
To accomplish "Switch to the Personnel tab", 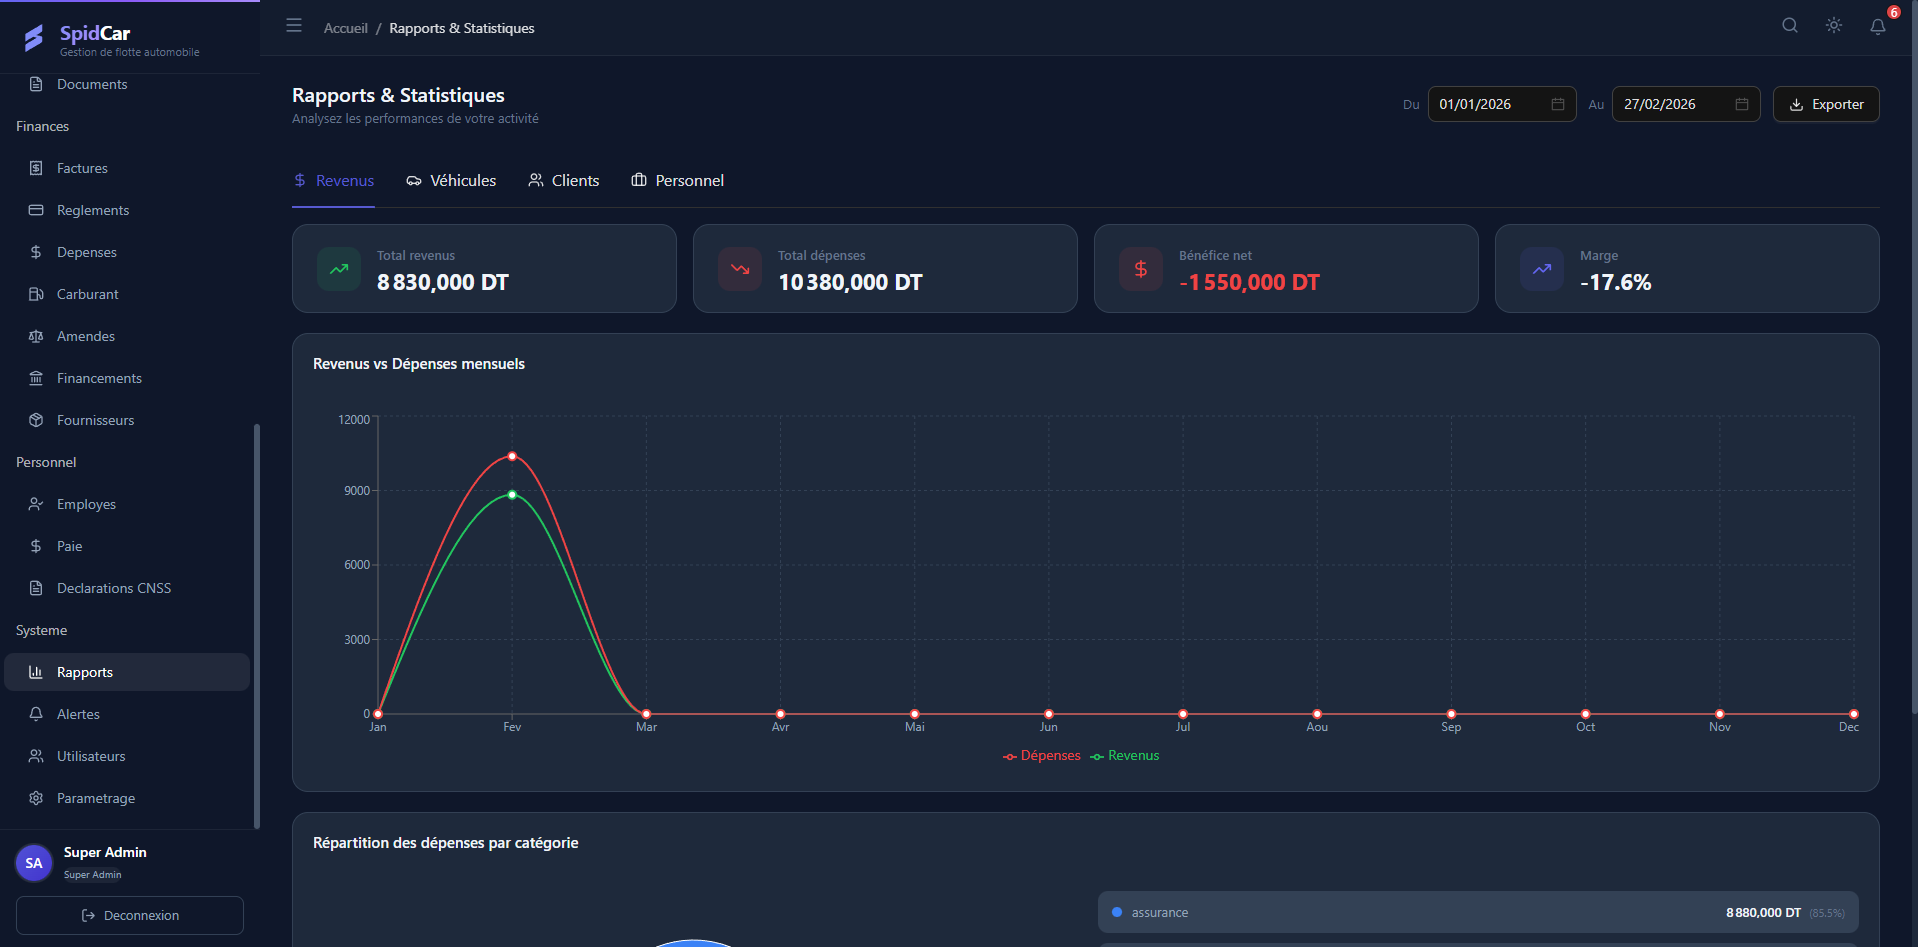I will click(677, 181).
